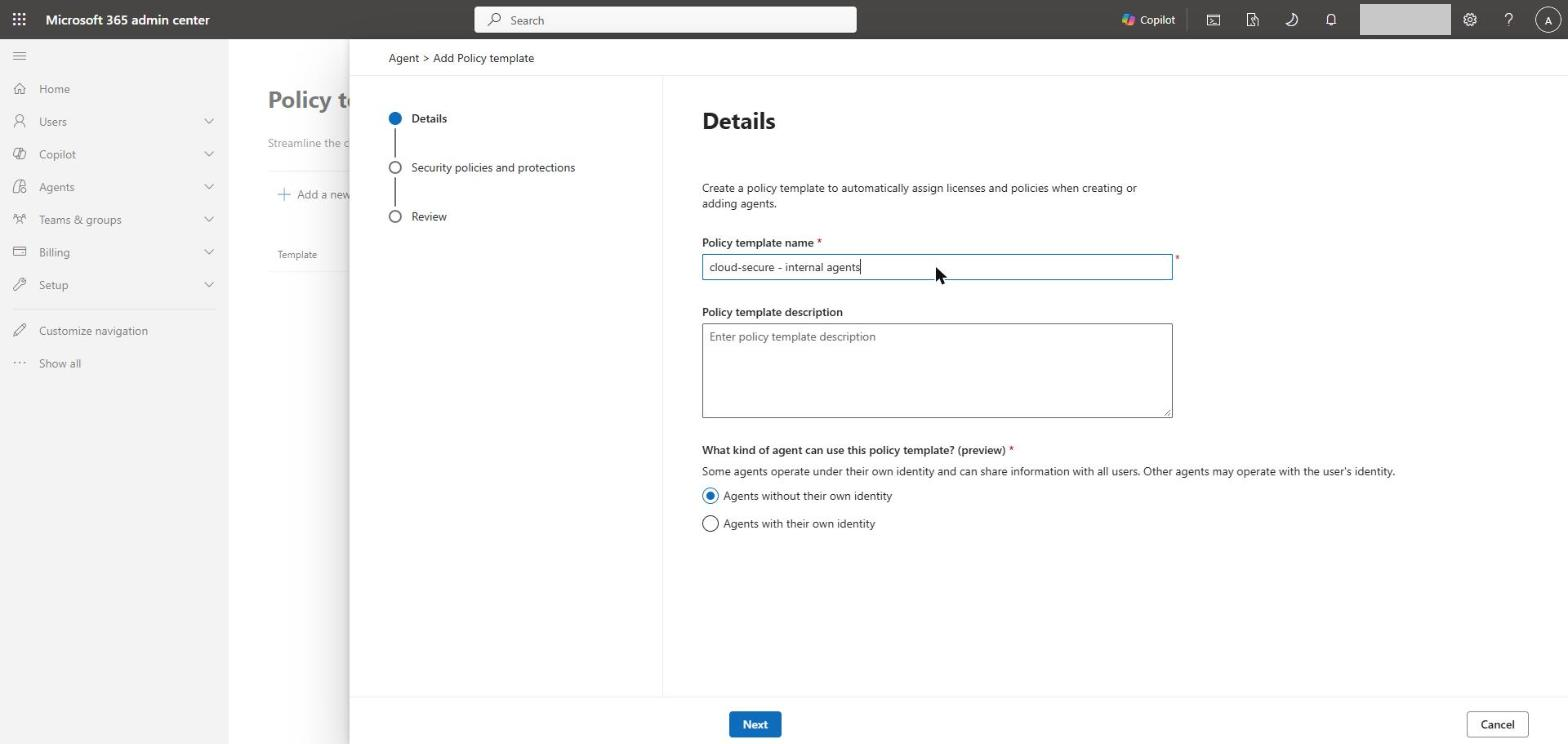Click the Next button
1568x744 pixels.
coord(755,725)
